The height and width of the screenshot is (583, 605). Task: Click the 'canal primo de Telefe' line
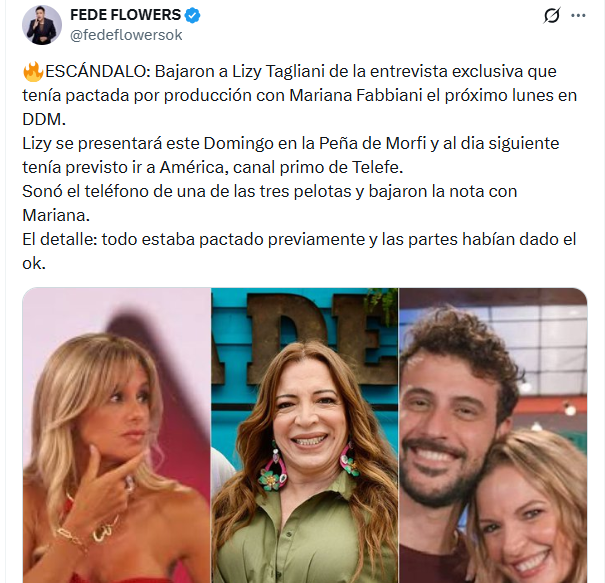213,167
